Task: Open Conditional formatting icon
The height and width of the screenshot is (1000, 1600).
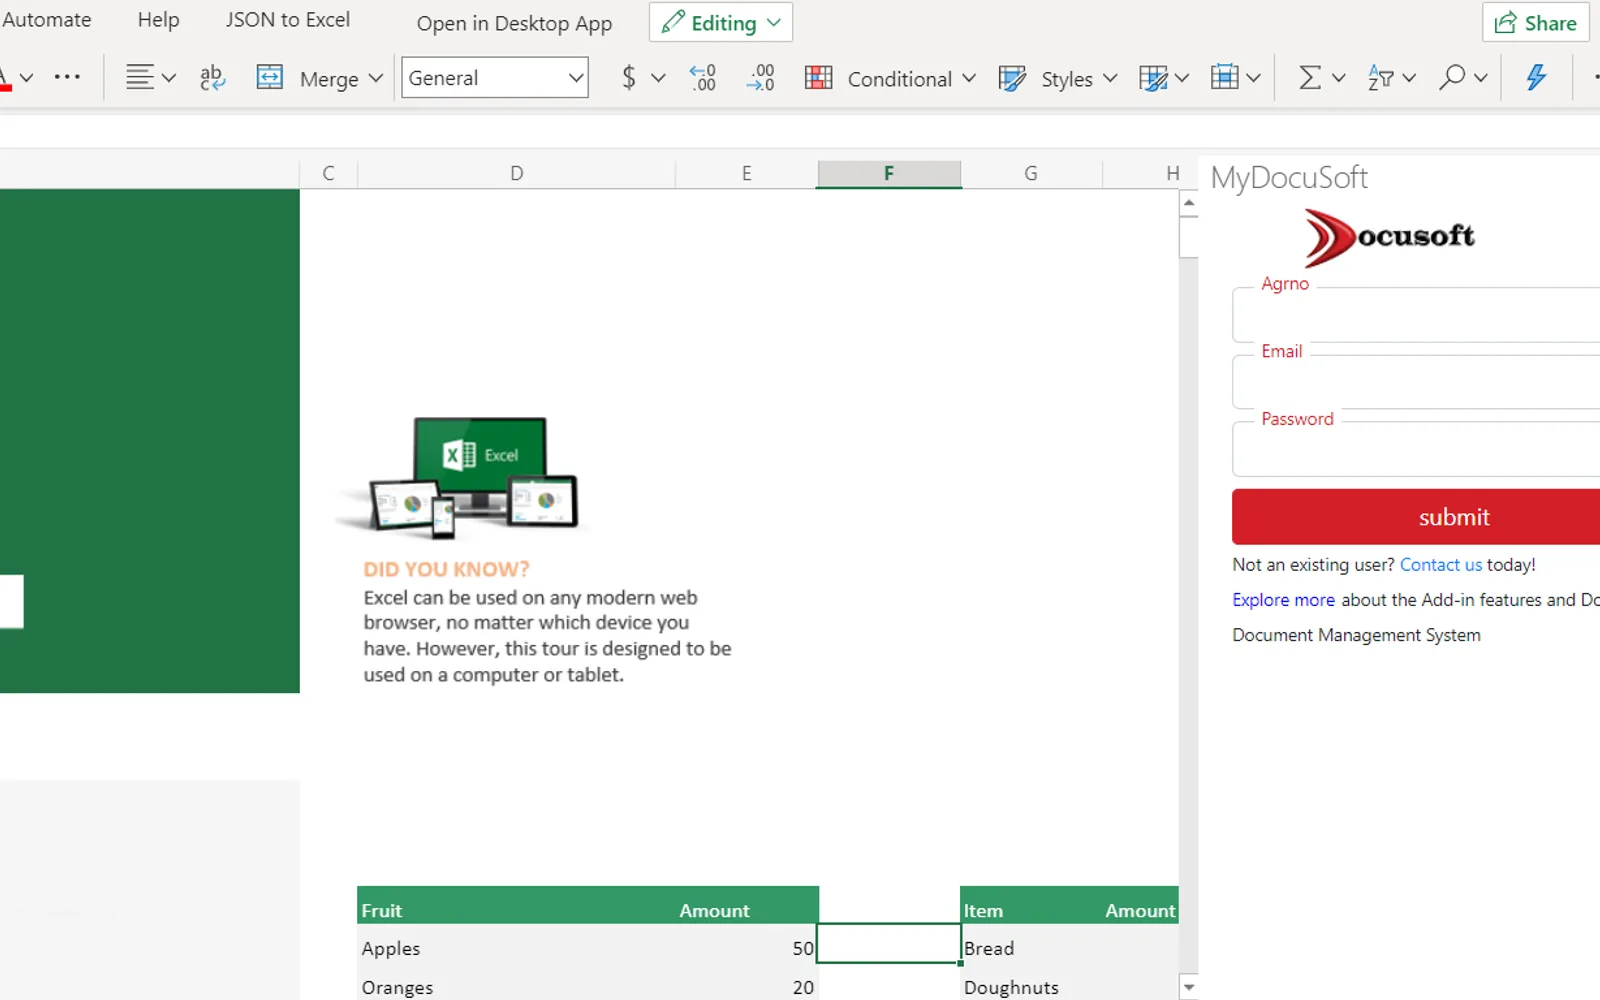Action: [819, 77]
